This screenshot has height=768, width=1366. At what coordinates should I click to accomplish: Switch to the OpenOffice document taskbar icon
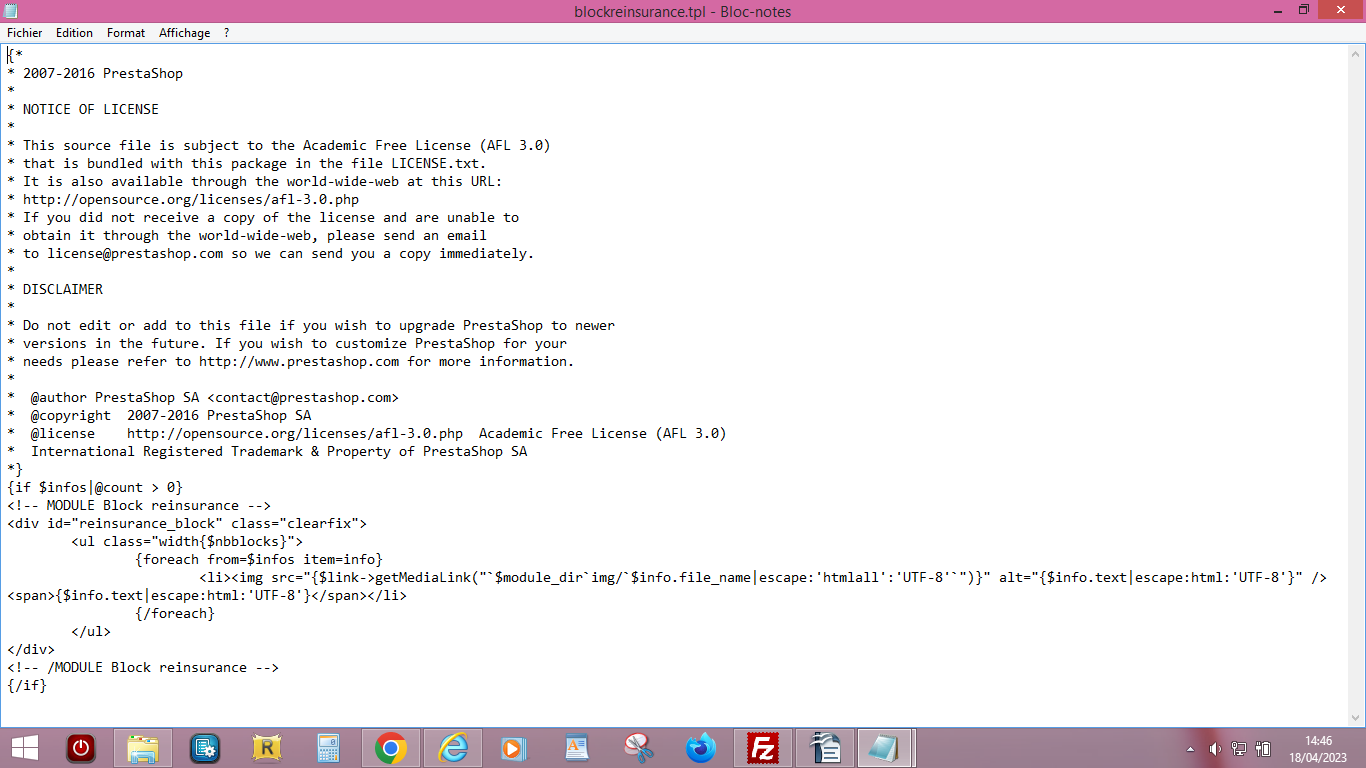coord(826,748)
